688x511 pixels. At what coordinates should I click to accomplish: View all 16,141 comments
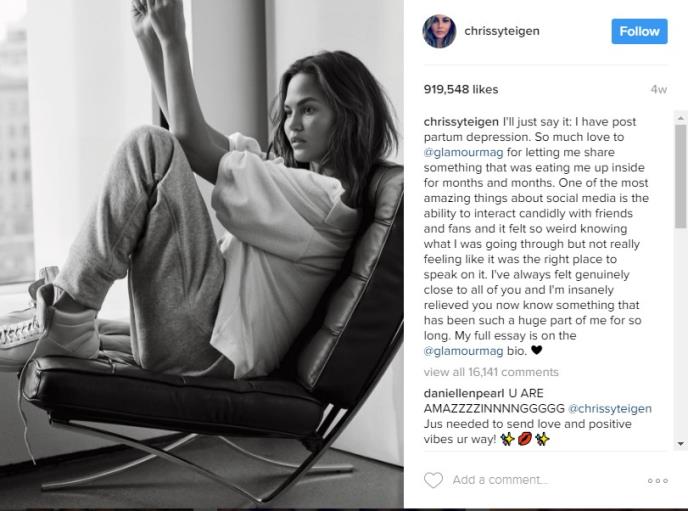[x=491, y=372]
